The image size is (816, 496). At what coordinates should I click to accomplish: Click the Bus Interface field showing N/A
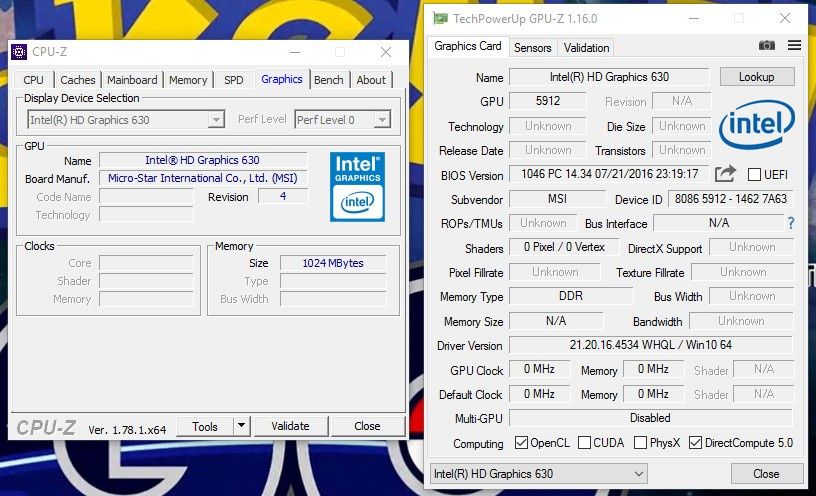point(719,223)
